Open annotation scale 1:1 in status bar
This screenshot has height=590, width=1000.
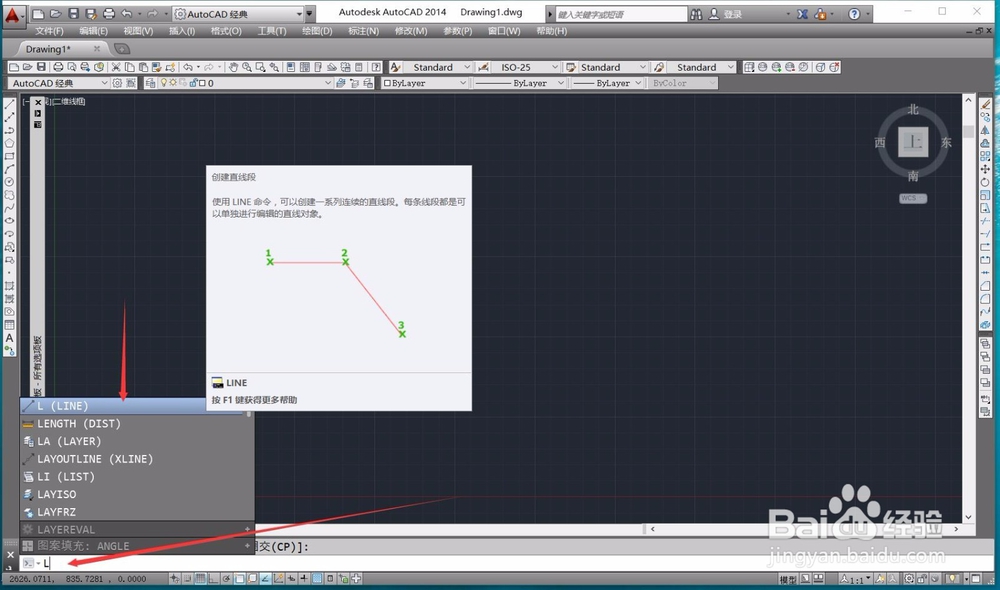click(x=855, y=579)
